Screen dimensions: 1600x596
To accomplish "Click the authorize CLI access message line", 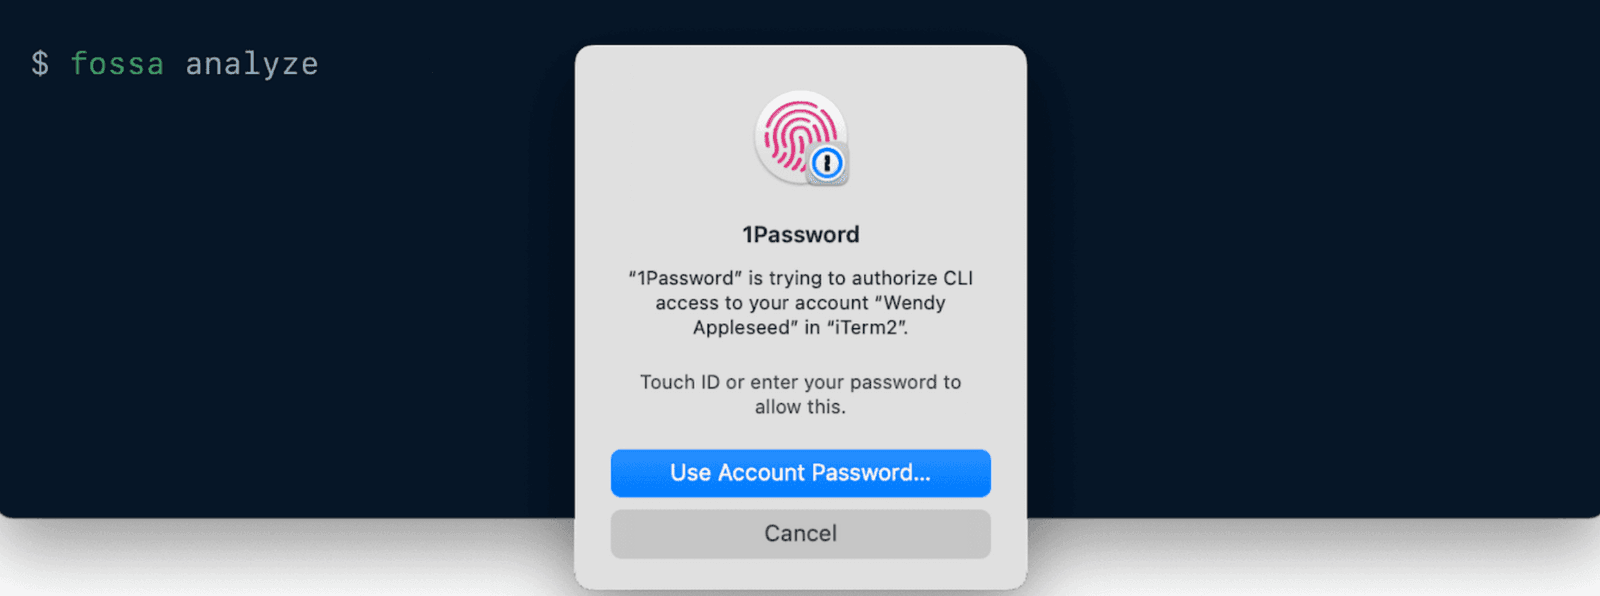I will click(800, 278).
